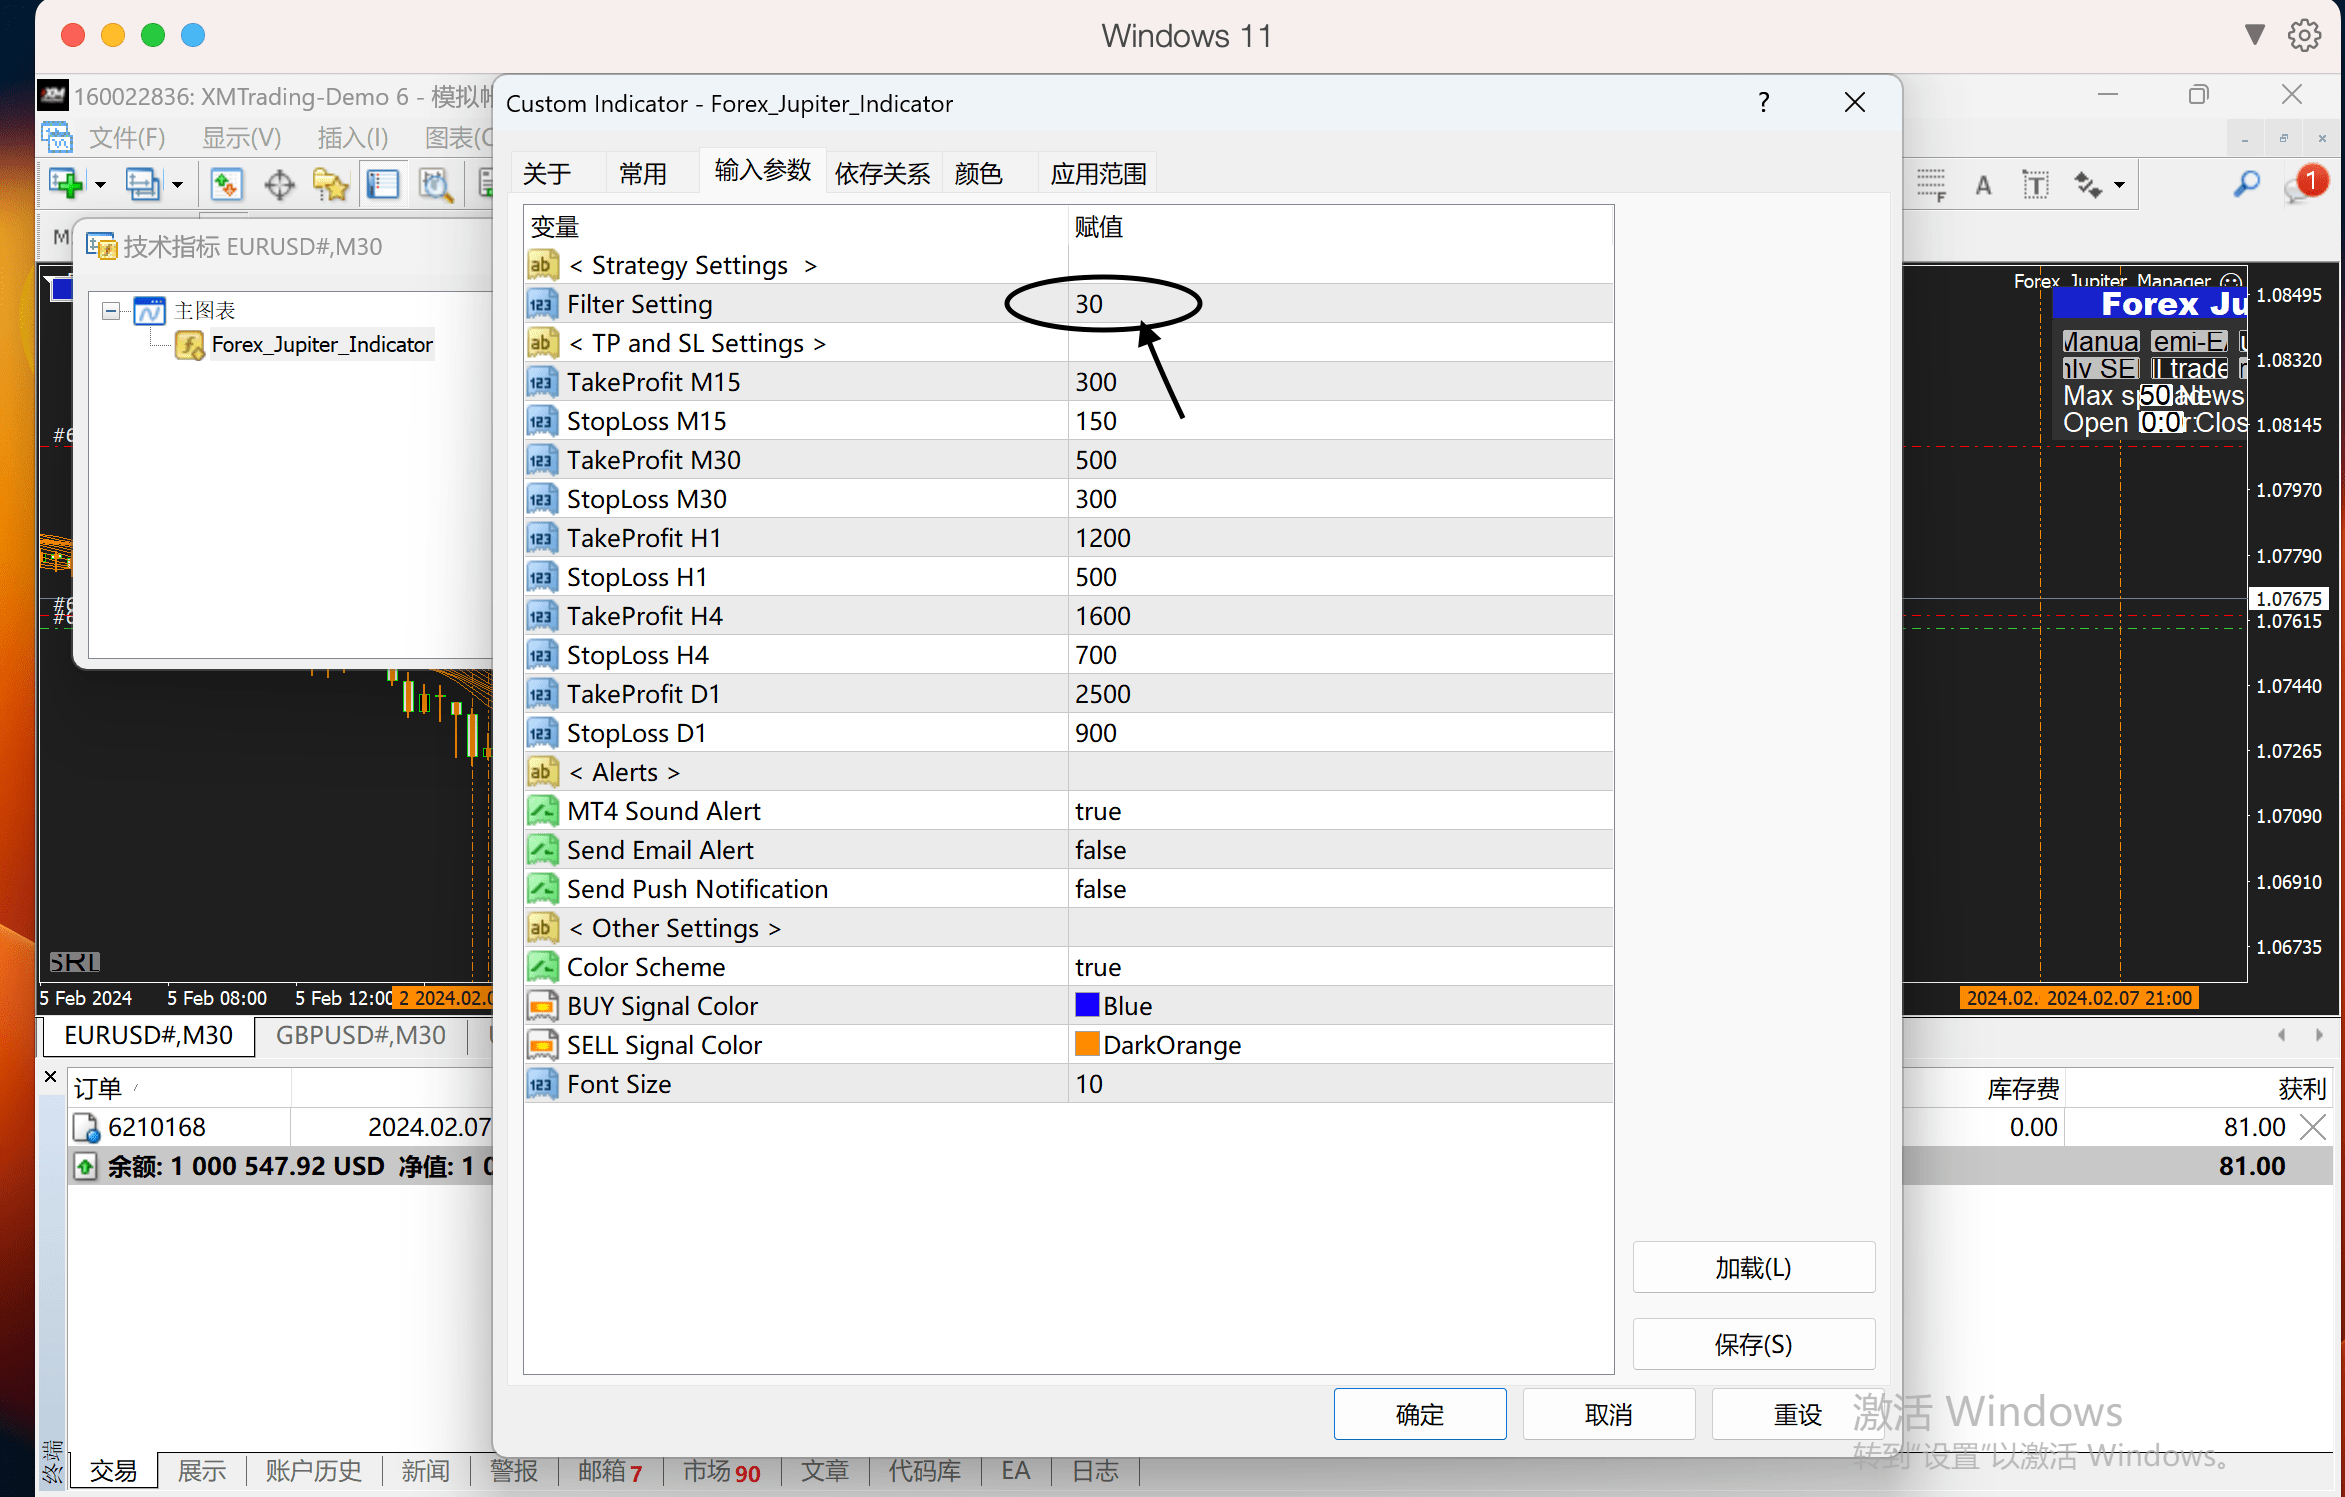Open the 邮箱 terminal tab

610,1471
